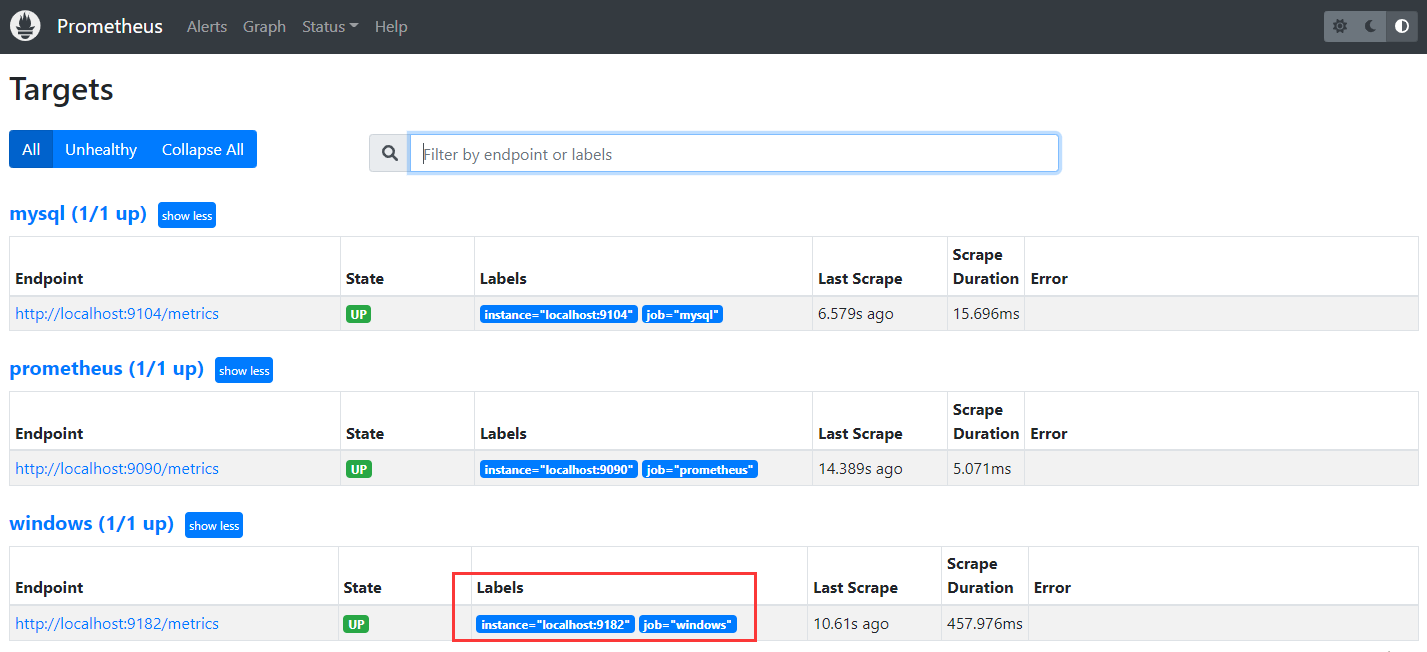Select the 10.61s ago last scrape value
This screenshot has height=652, width=1427.
pyautogui.click(x=851, y=624)
